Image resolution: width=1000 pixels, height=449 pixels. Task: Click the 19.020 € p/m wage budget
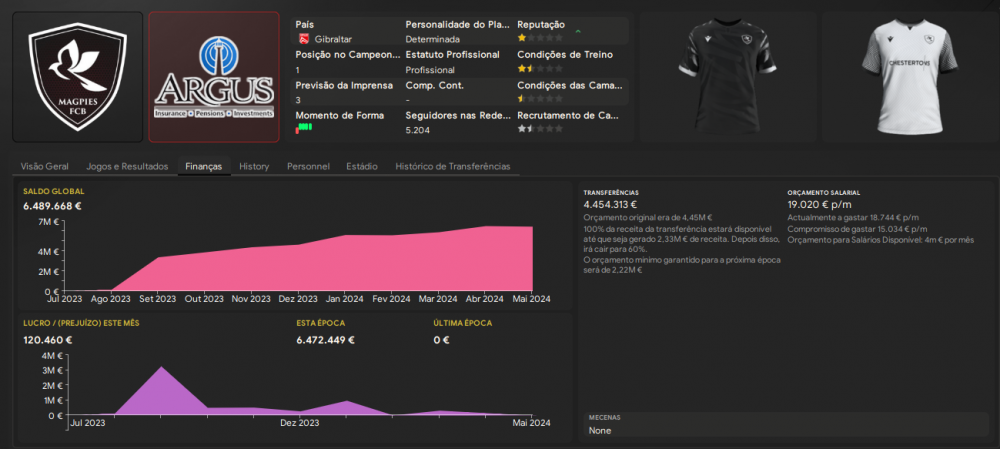821,205
